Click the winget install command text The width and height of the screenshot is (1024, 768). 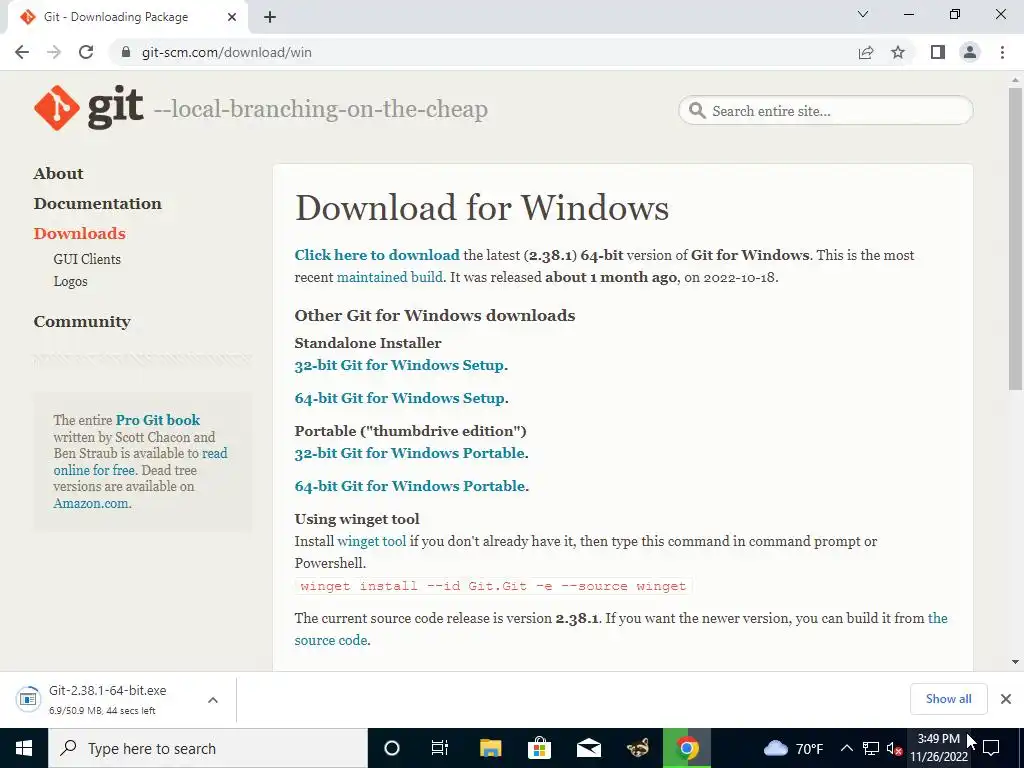(493, 586)
